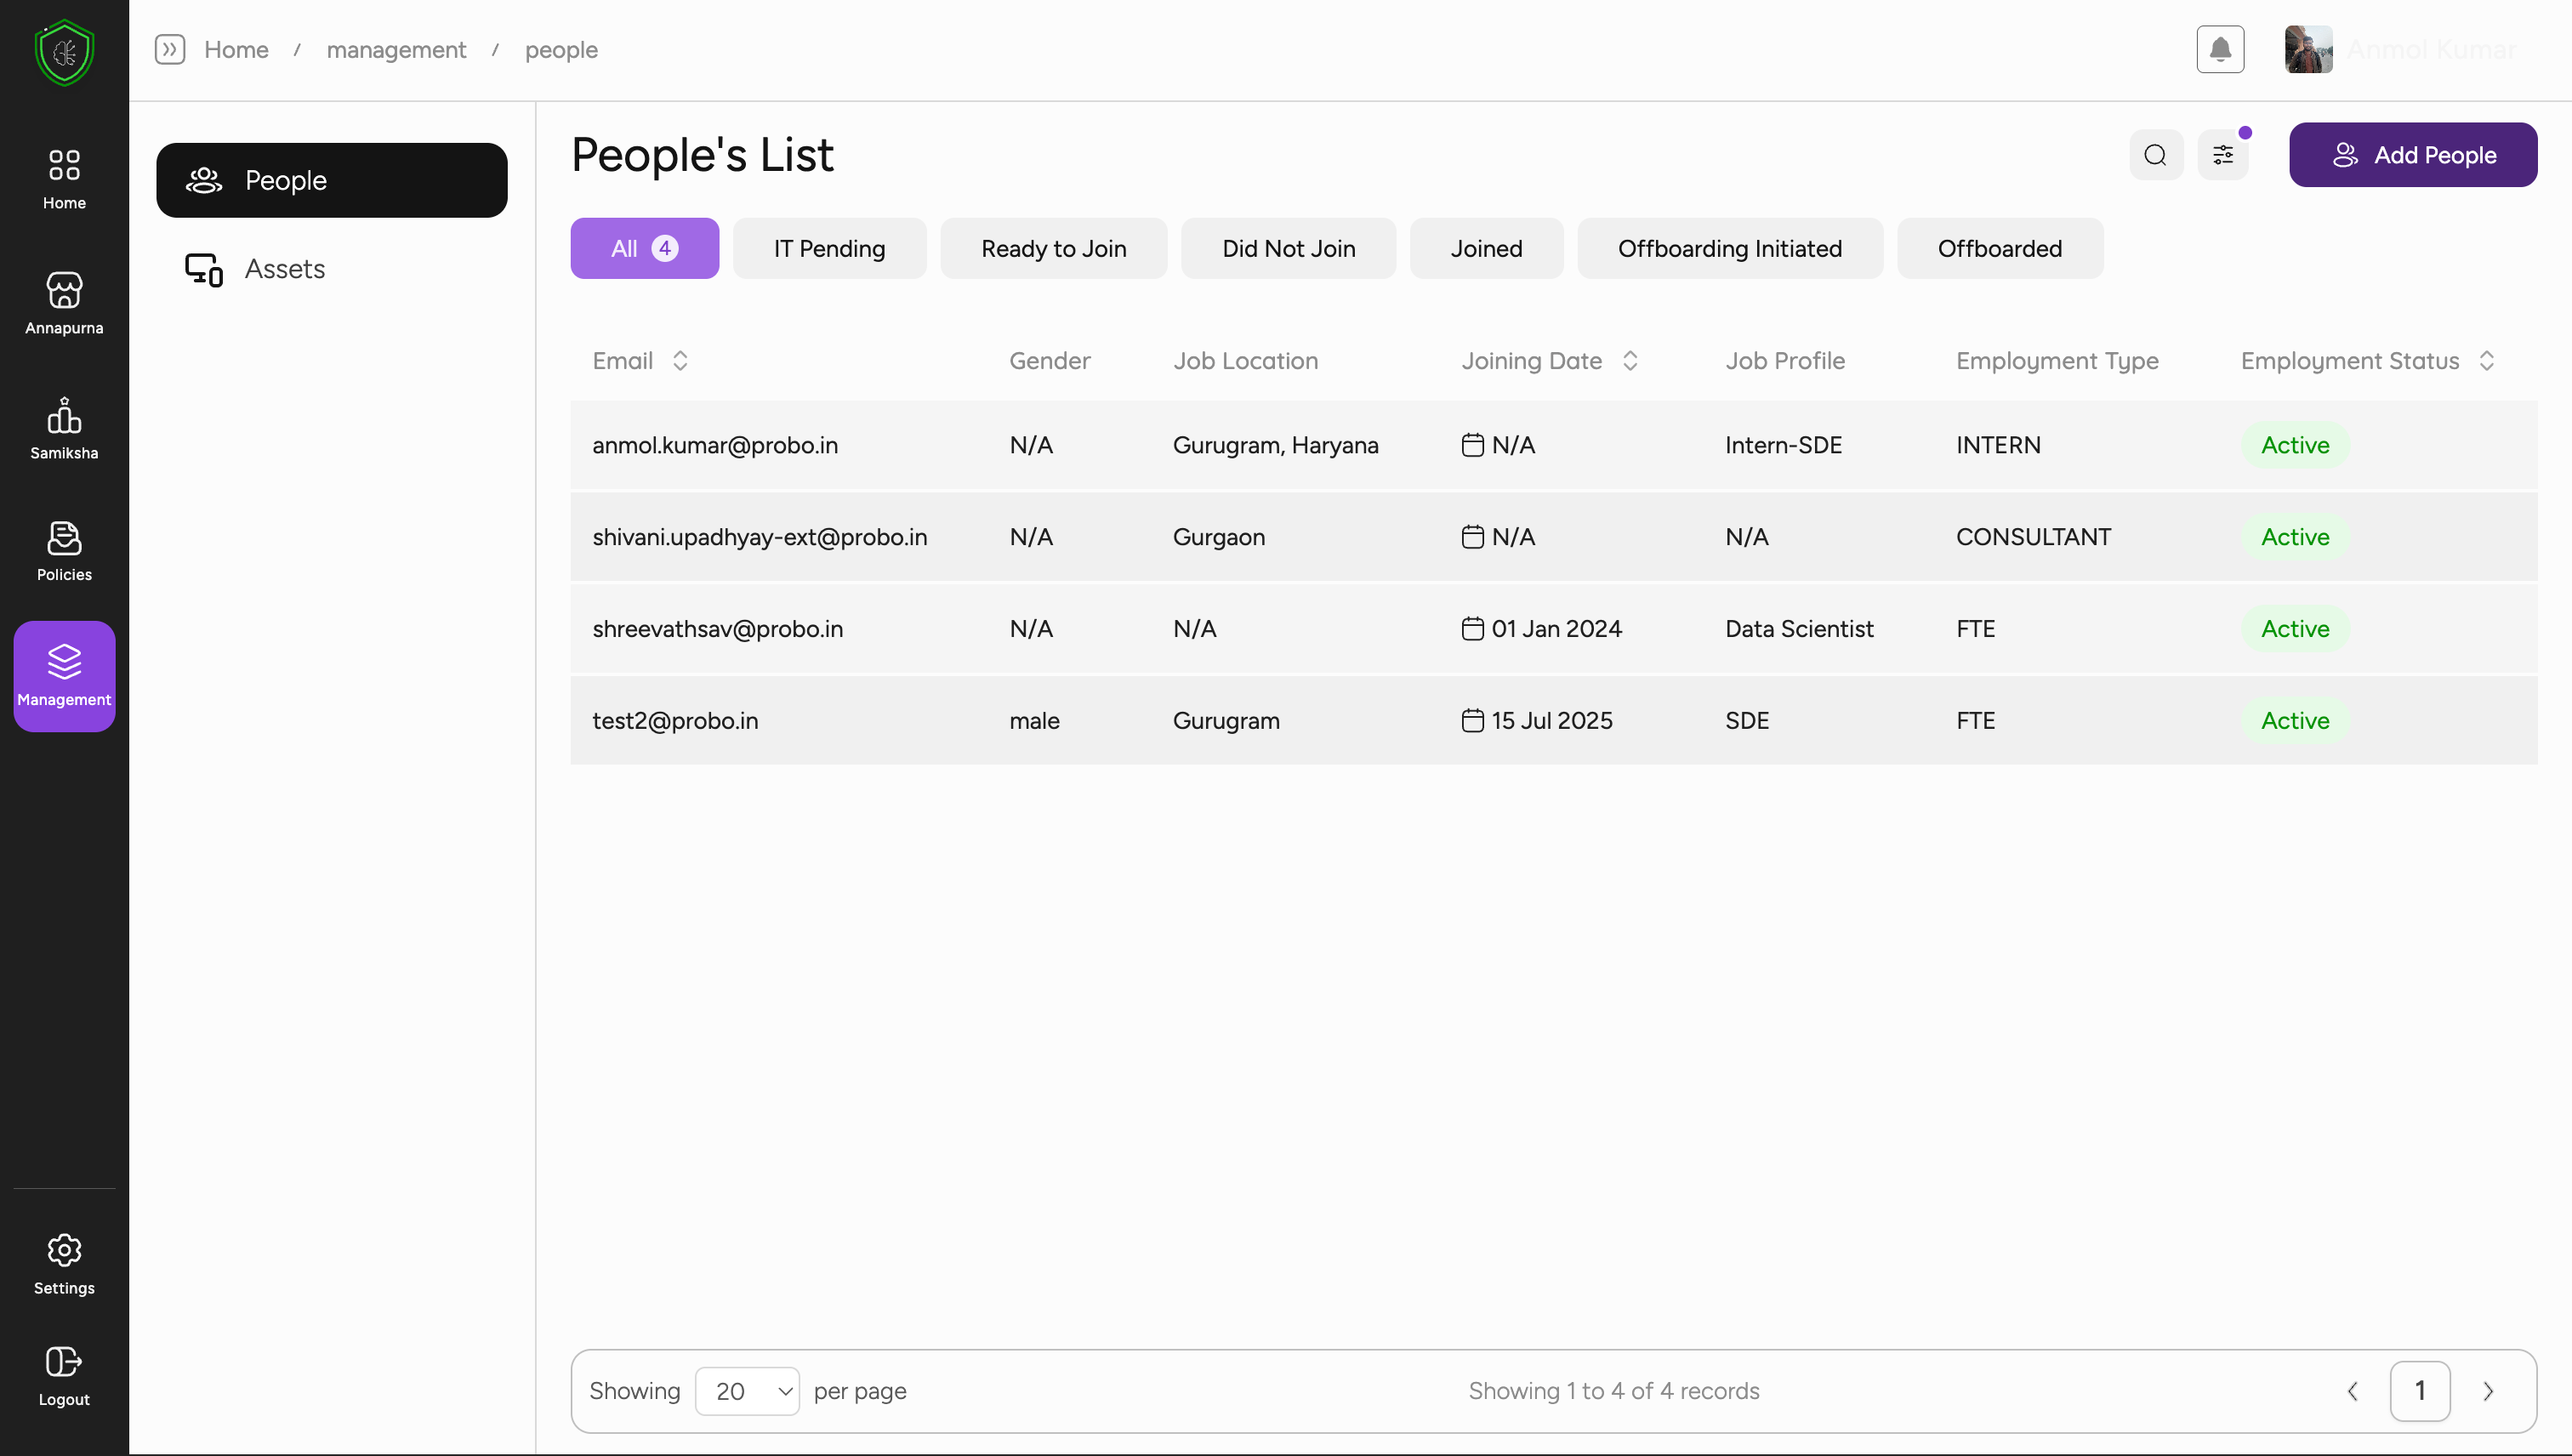Viewport: 2572px width, 1456px height.
Task: Open the filter settings icon
Action: (x=2222, y=155)
